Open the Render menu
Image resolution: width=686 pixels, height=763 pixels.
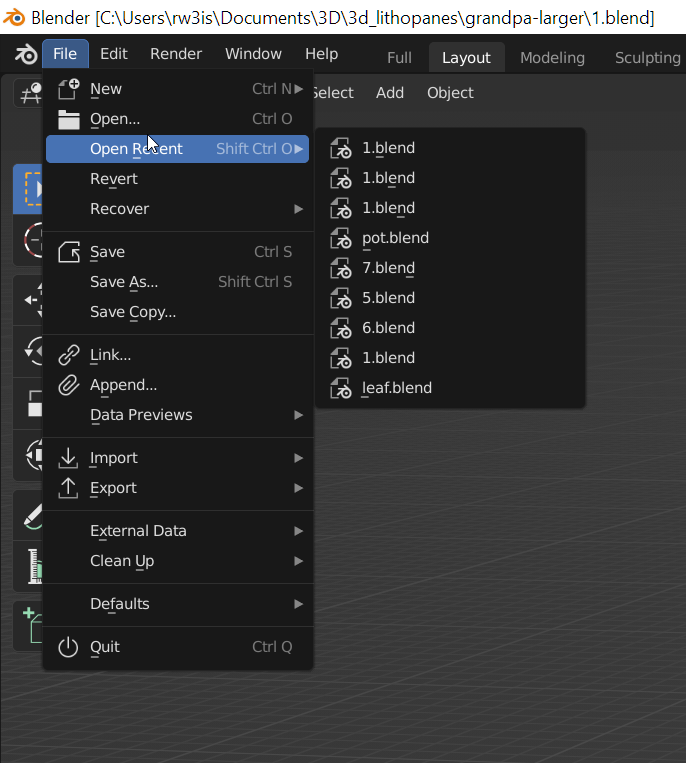coord(176,54)
